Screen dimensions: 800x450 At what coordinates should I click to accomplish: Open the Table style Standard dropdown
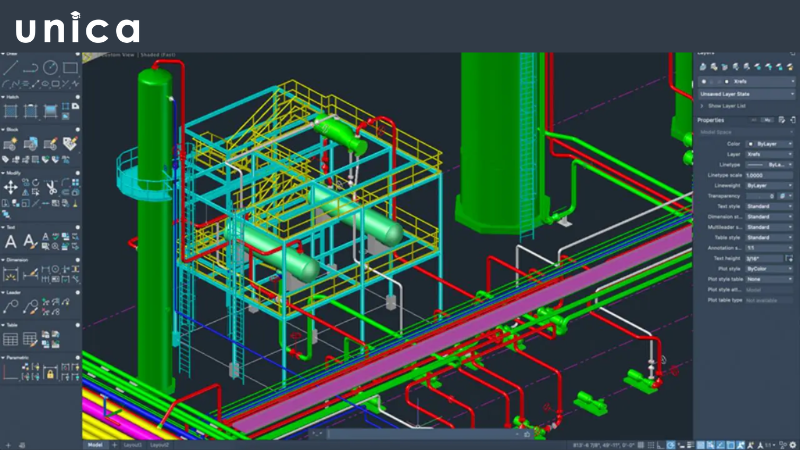click(x=769, y=237)
